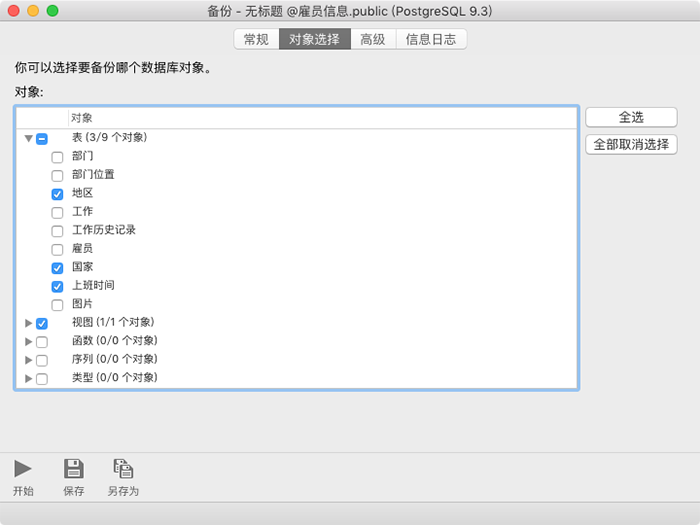Check the 图片 table checkbox
This screenshot has height=525, width=700.
coord(57,305)
